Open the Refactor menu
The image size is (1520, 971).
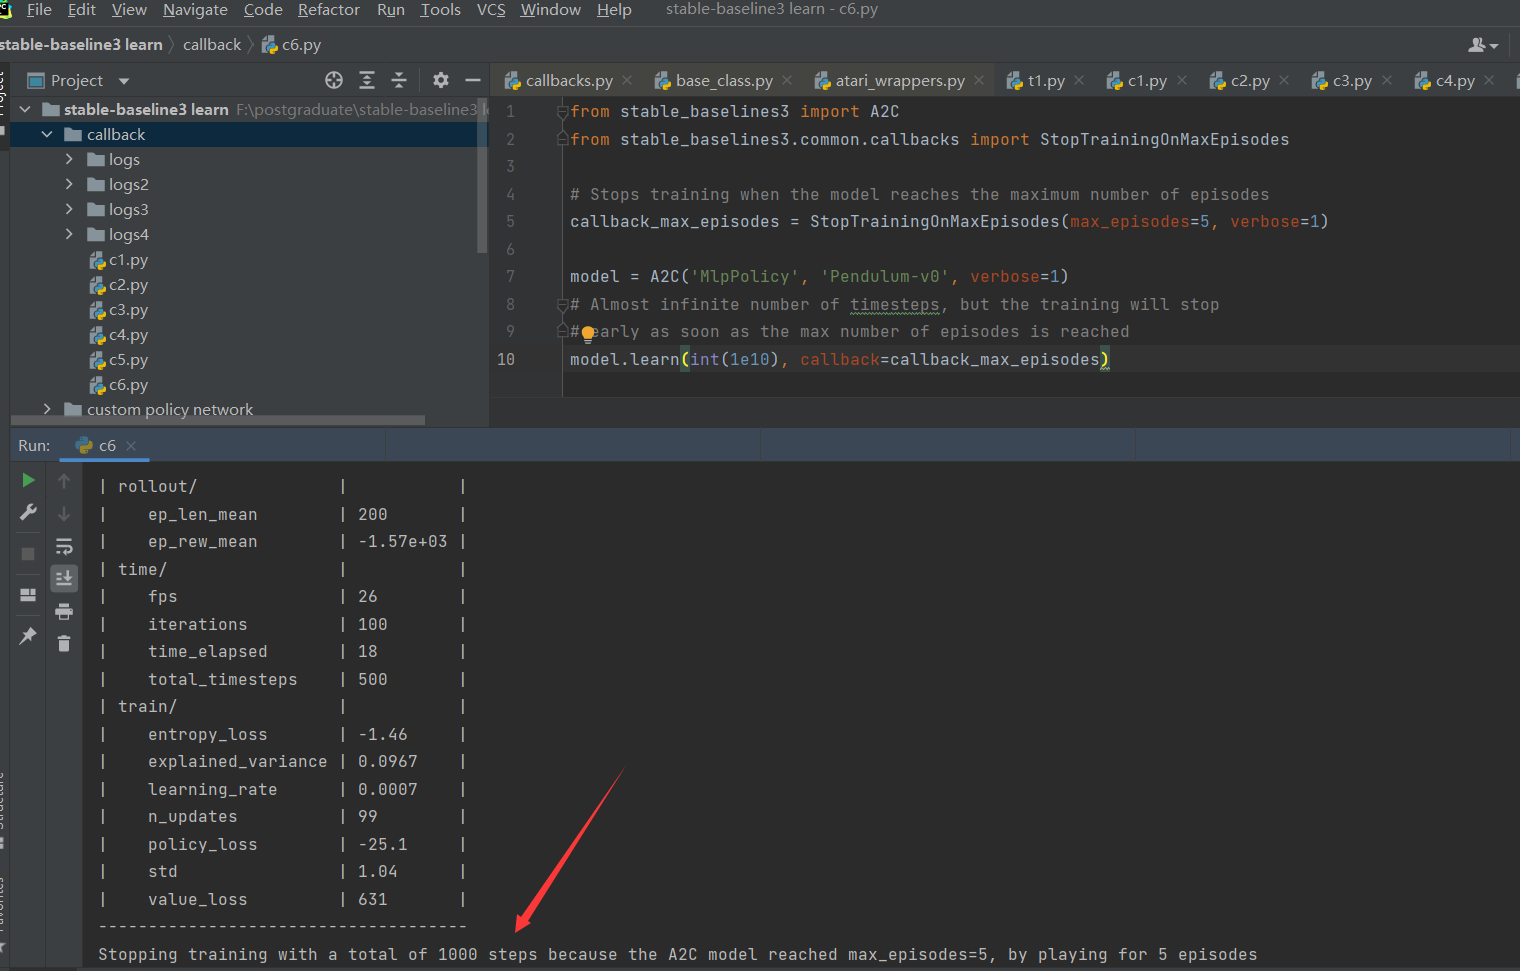(x=328, y=10)
